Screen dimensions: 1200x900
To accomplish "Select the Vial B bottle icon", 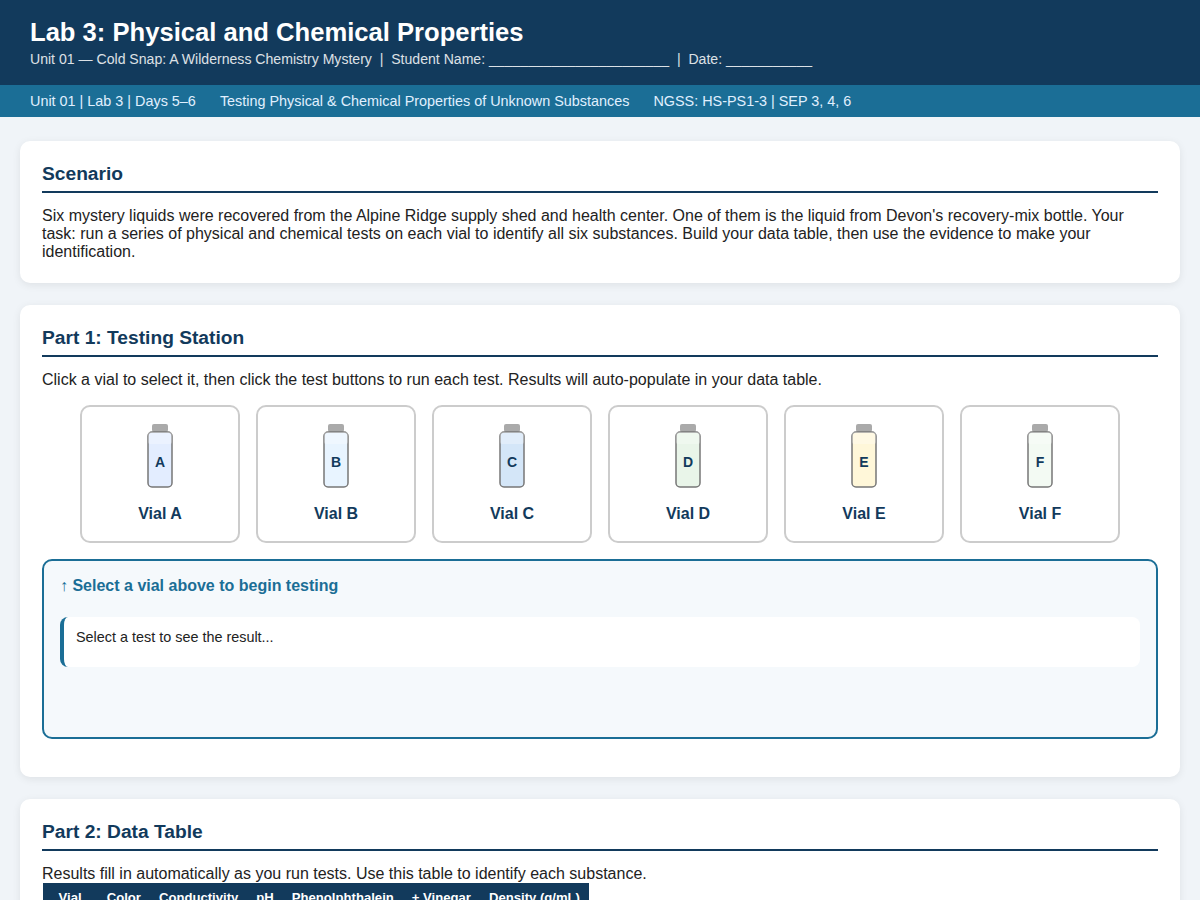I will pos(336,456).
